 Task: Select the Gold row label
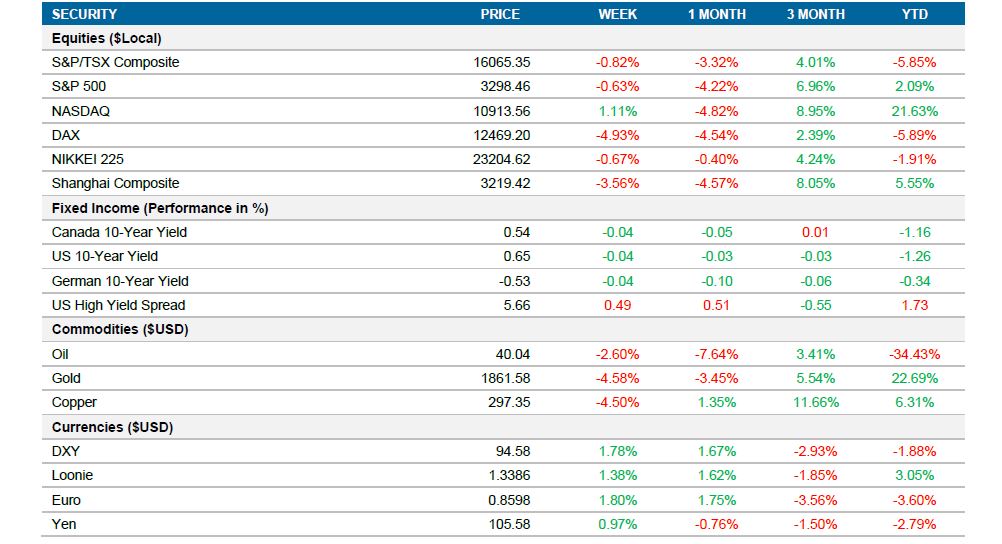pyautogui.click(x=66, y=378)
